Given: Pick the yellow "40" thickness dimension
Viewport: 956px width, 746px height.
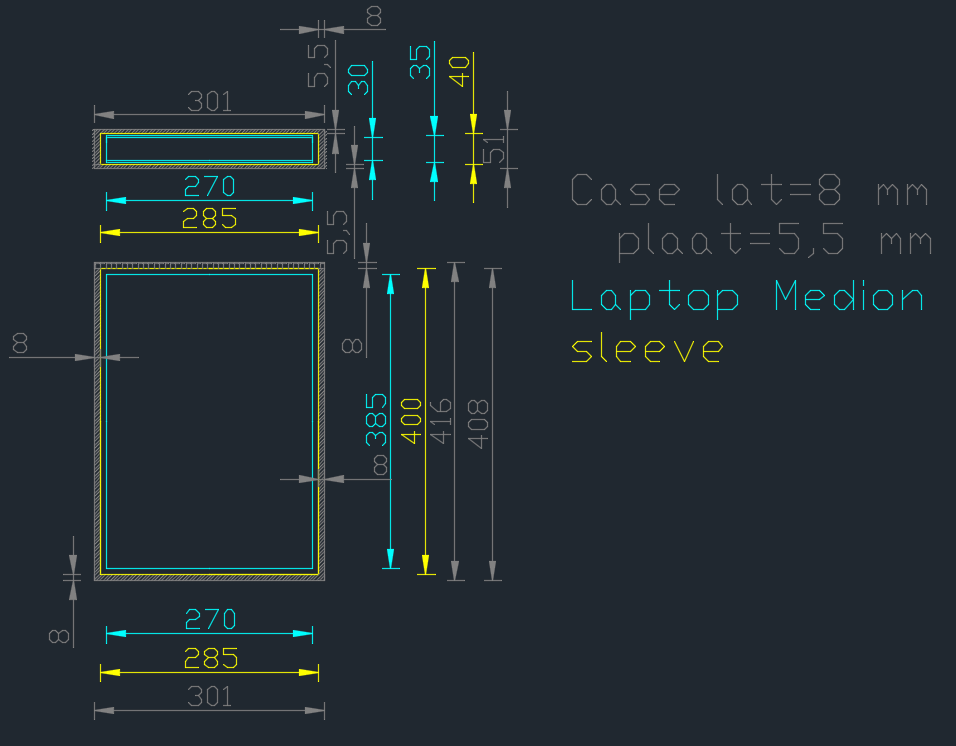Looking at the screenshot, I should [x=459, y=71].
